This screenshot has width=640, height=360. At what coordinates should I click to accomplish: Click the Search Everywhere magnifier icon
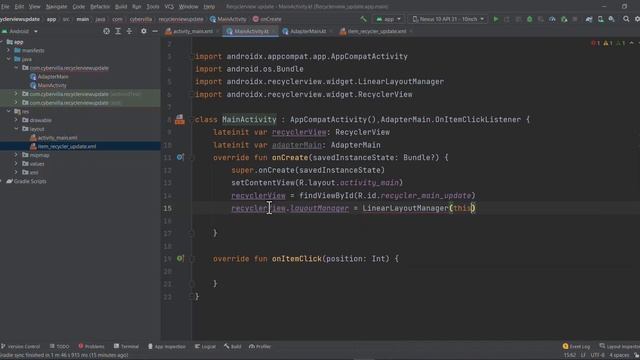(626, 19)
